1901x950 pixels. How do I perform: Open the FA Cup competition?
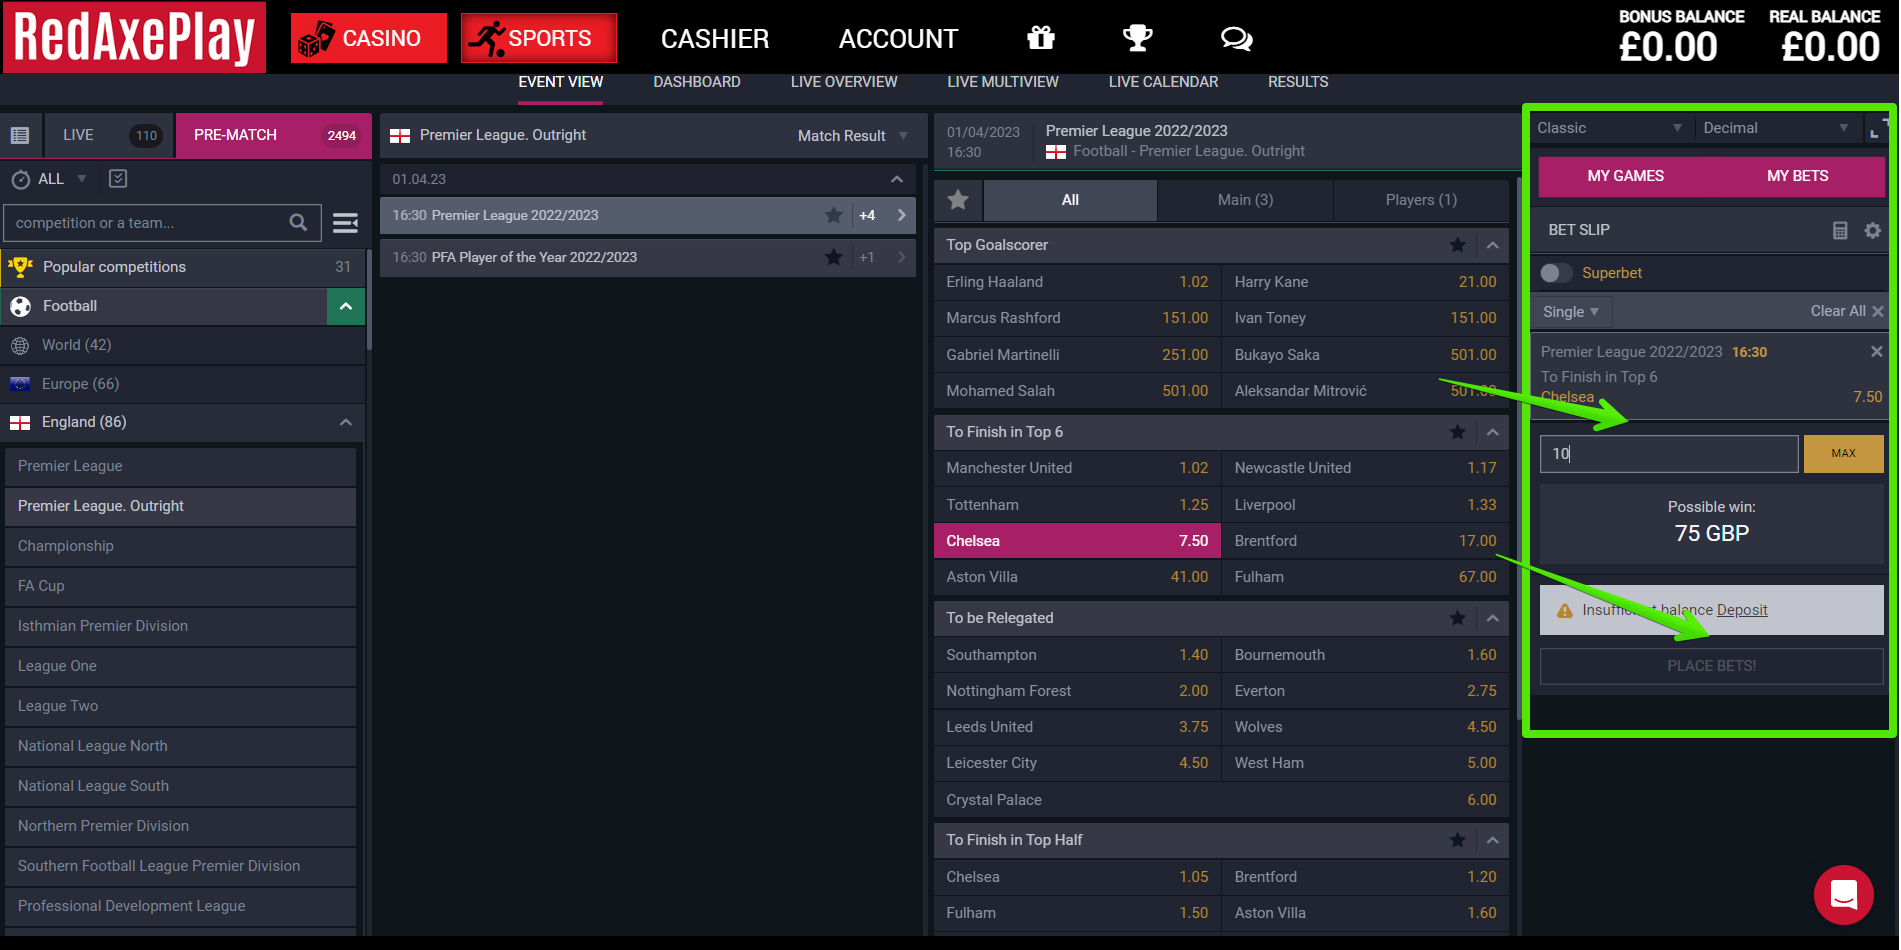tap(181, 586)
